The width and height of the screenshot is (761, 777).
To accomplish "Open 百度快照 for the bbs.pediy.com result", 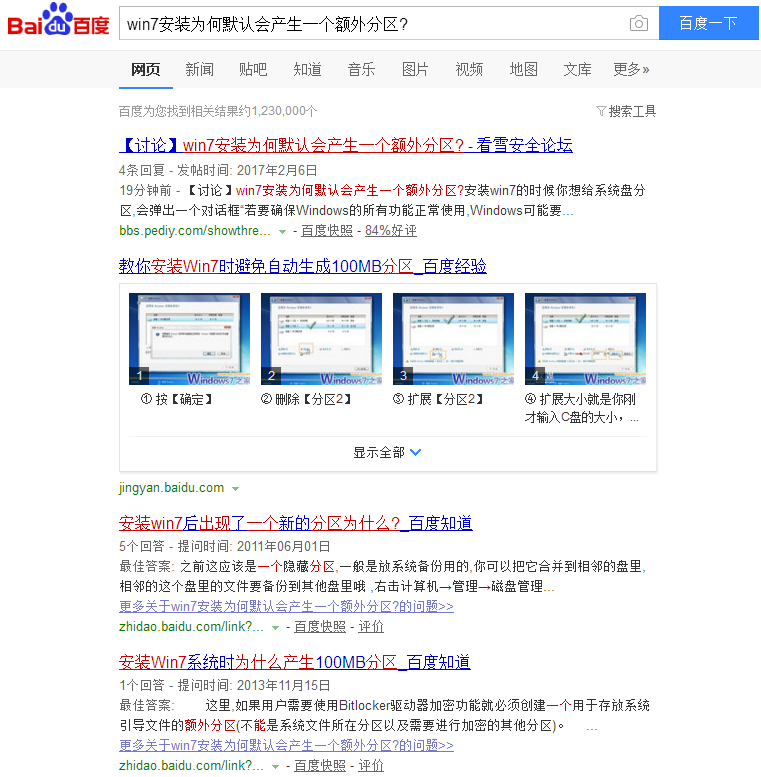I will pyautogui.click(x=327, y=231).
